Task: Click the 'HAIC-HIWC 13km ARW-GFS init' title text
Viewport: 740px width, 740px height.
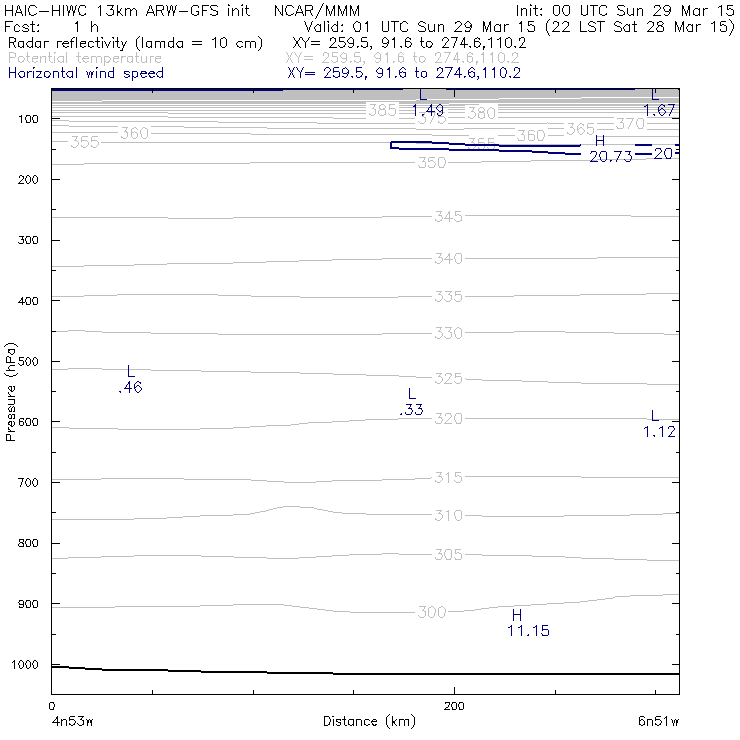Action: 127,10
